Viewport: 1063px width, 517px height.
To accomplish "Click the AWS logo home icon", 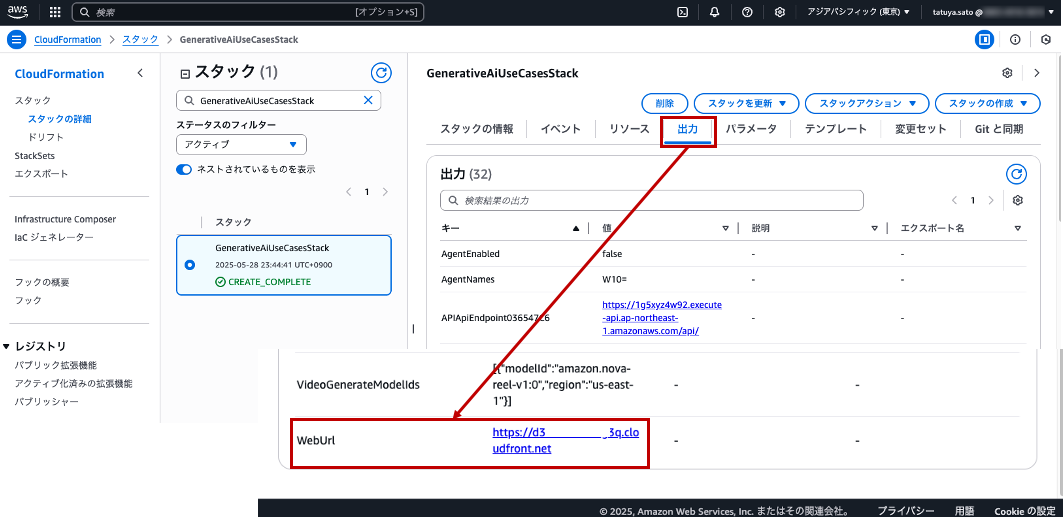I will click(18, 12).
